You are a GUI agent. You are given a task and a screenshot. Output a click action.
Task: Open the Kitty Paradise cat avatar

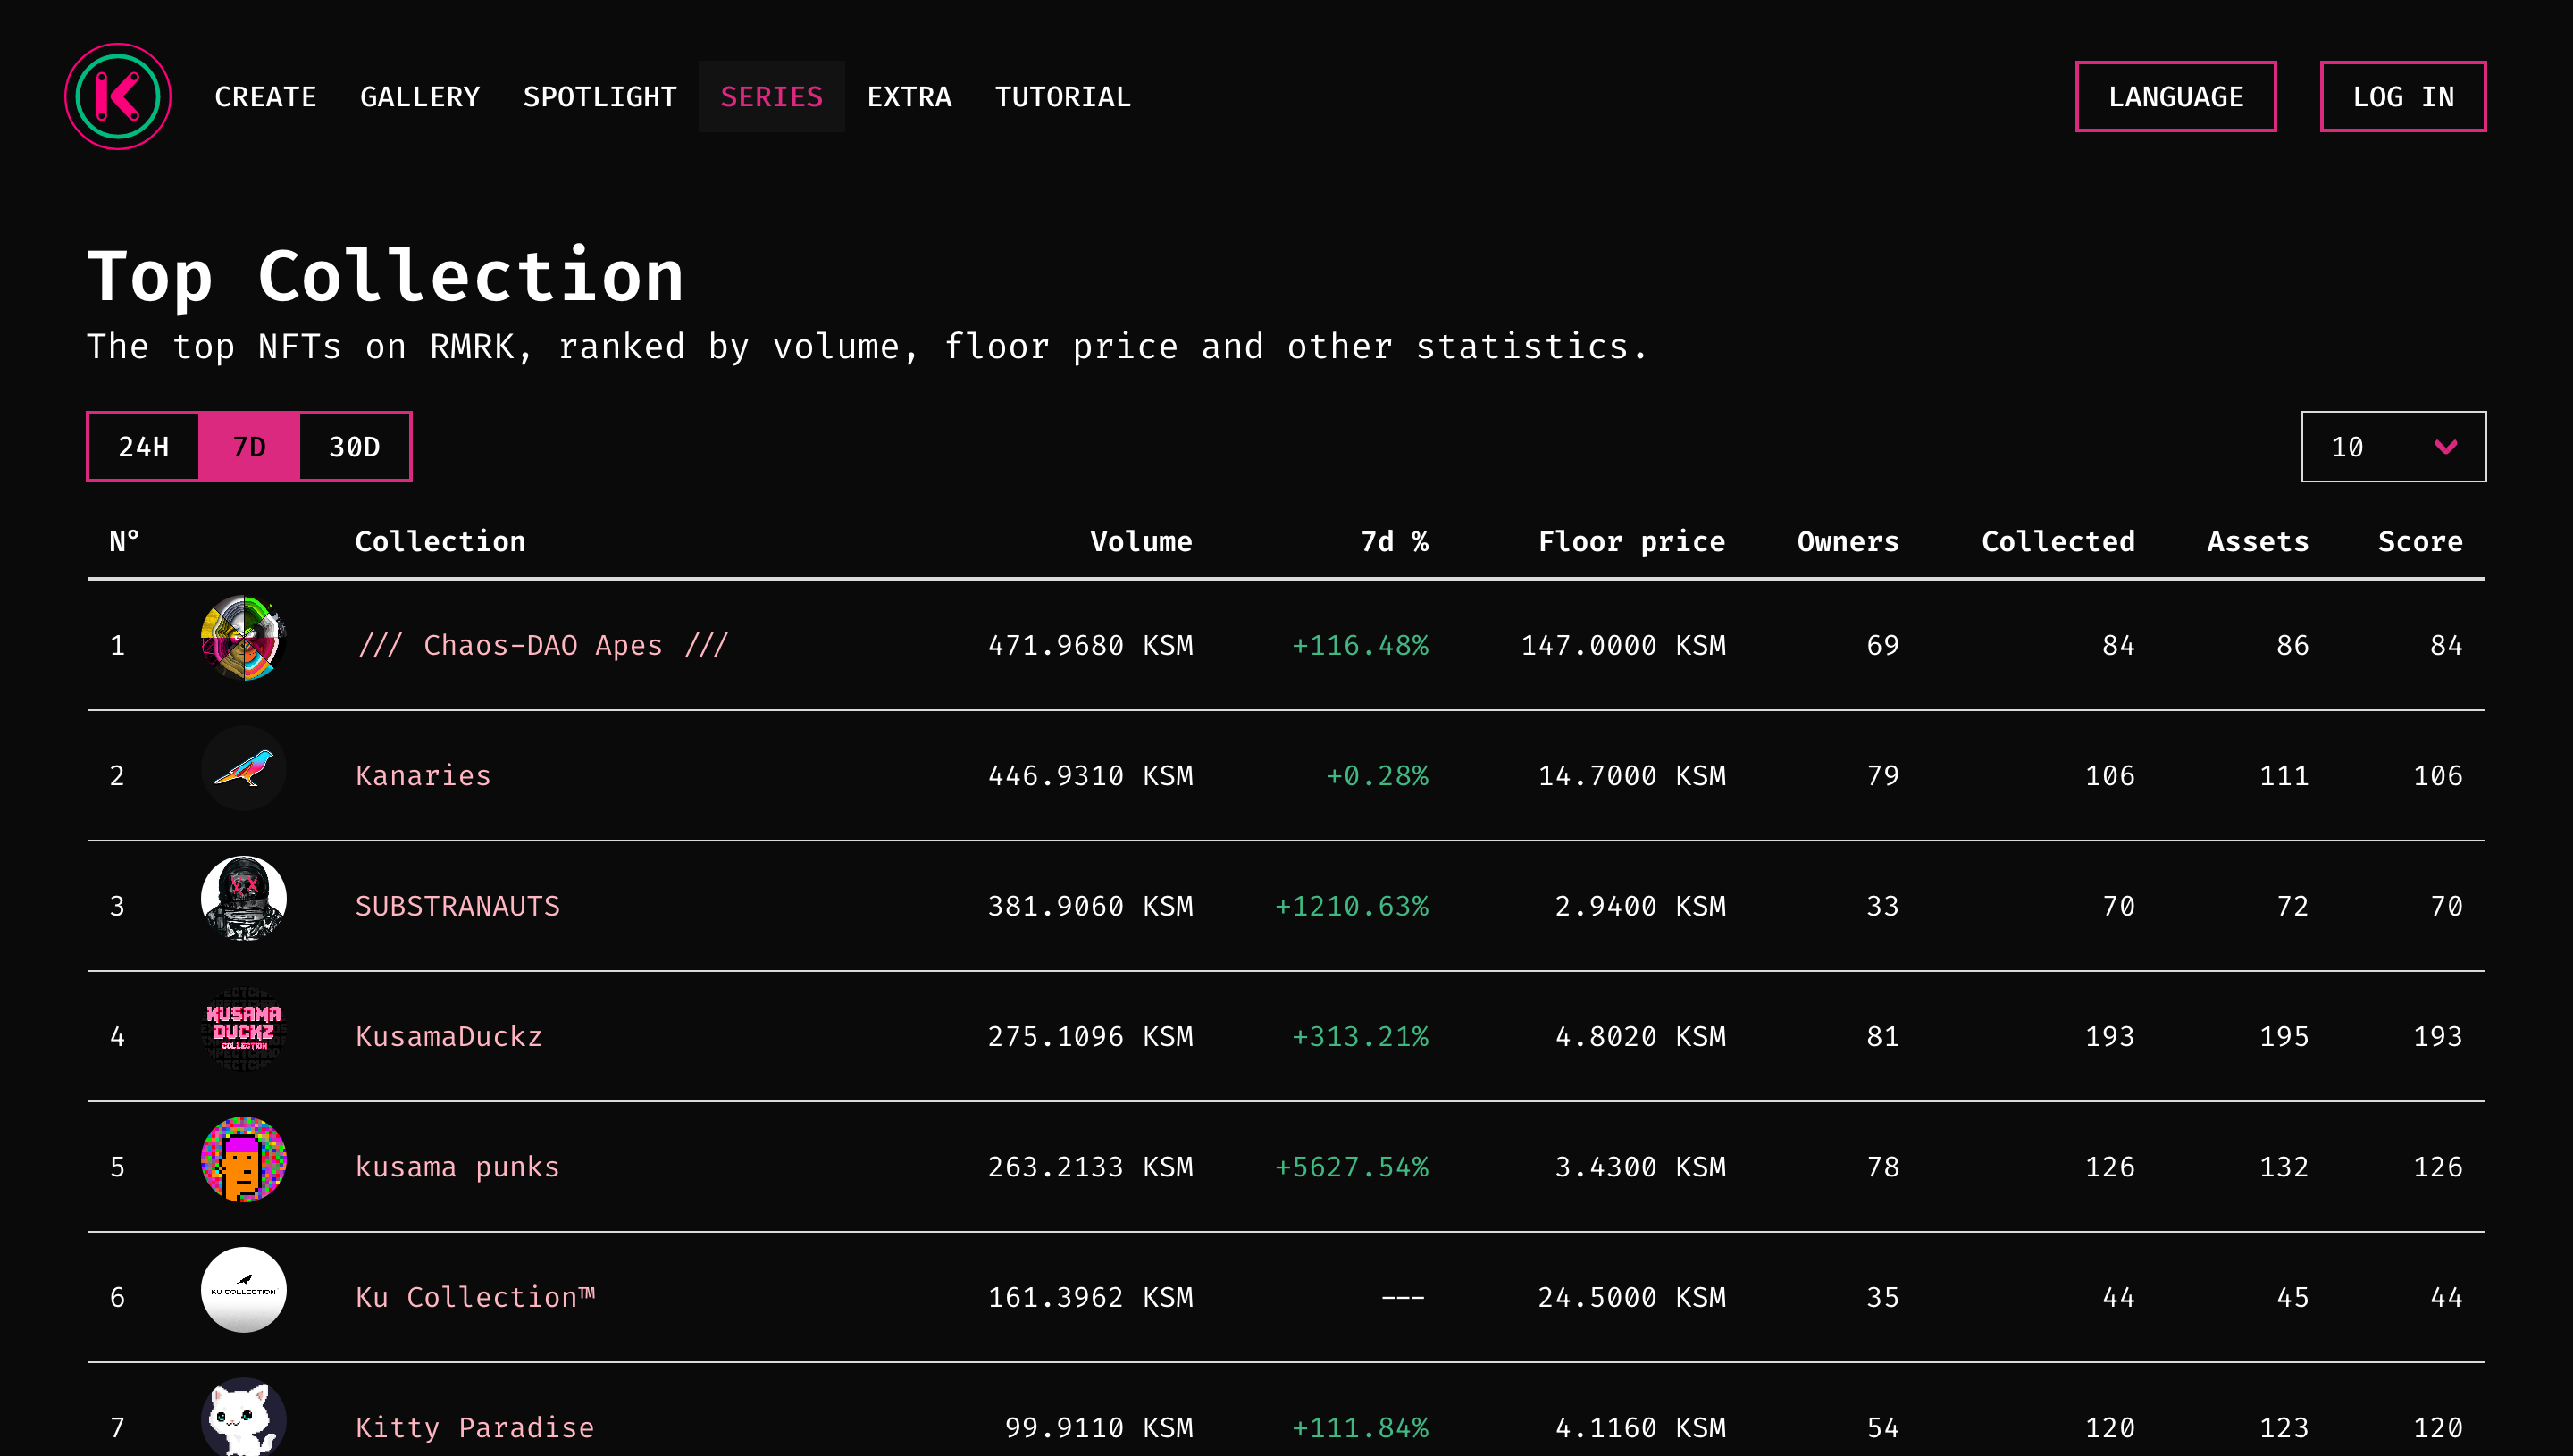[243, 1418]
